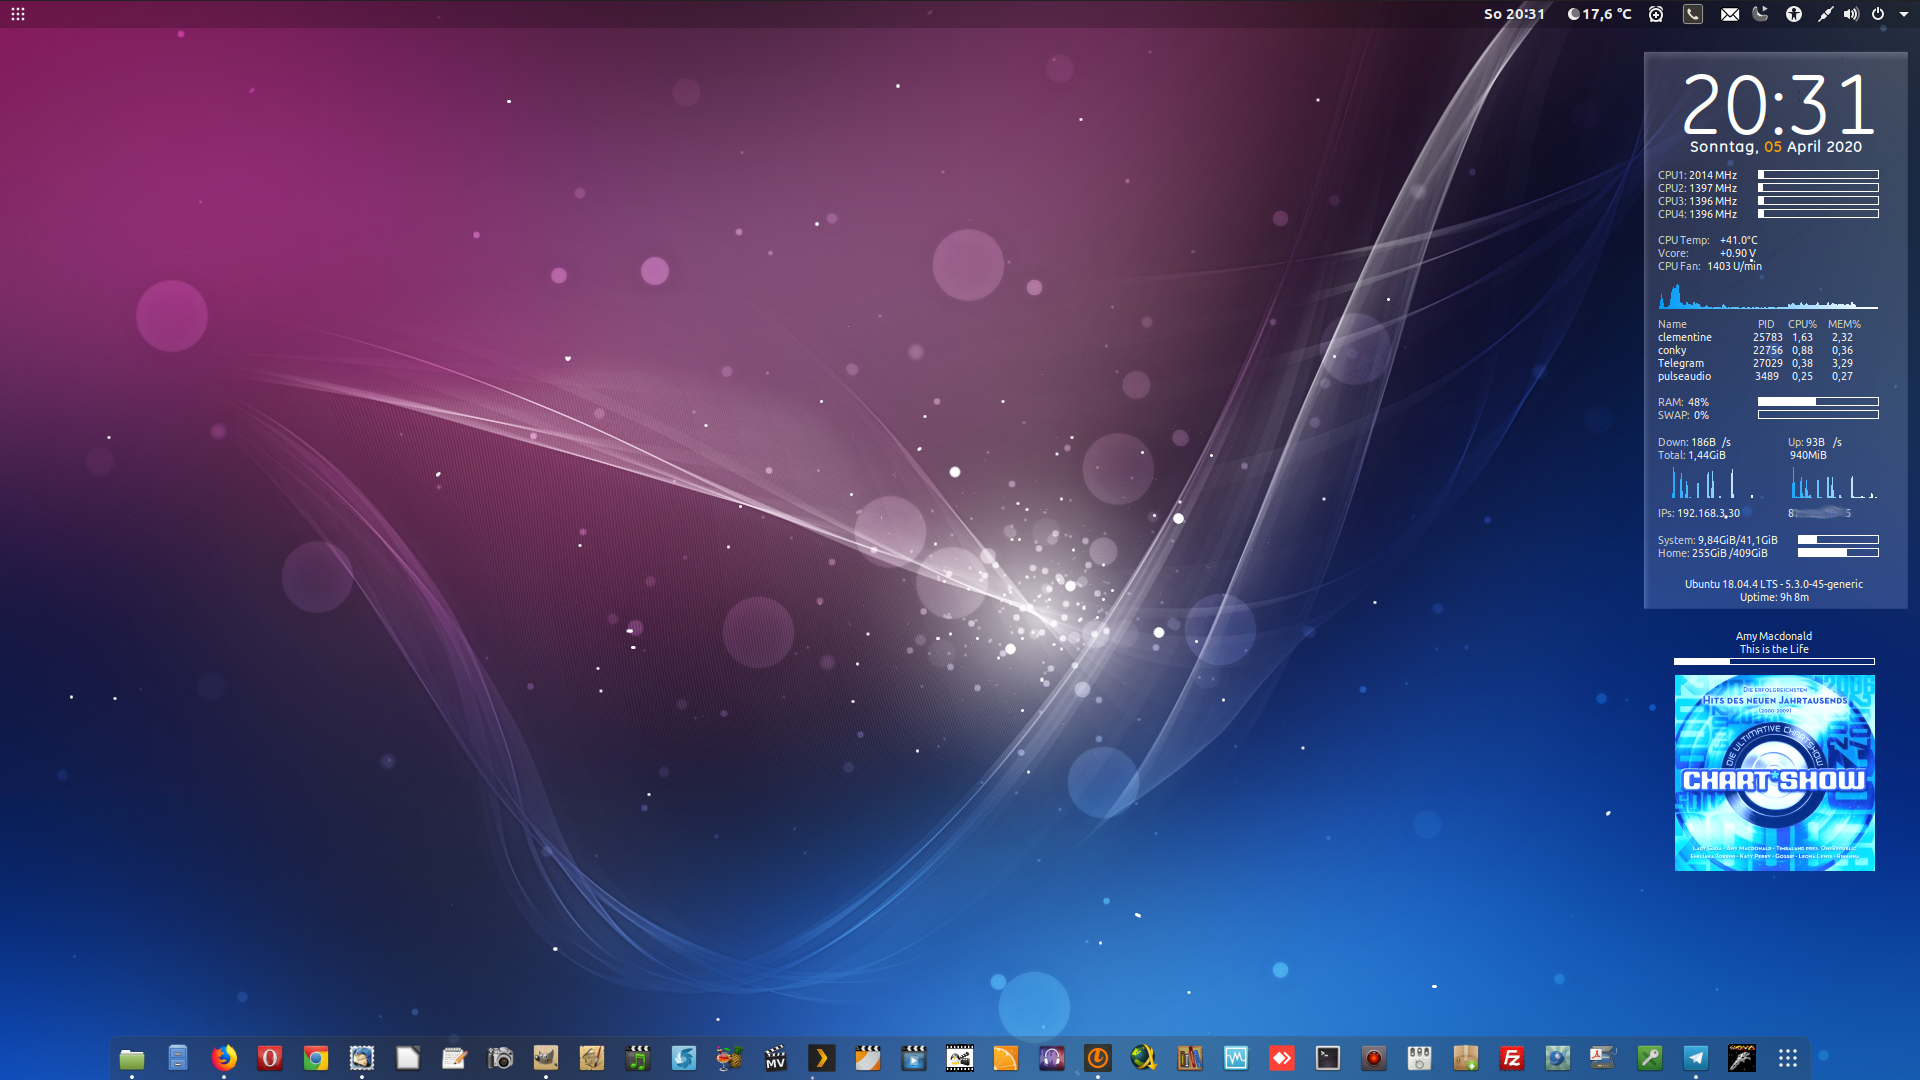
Task: Click the phone indicator in the top bar
Action: point(1692,14)
